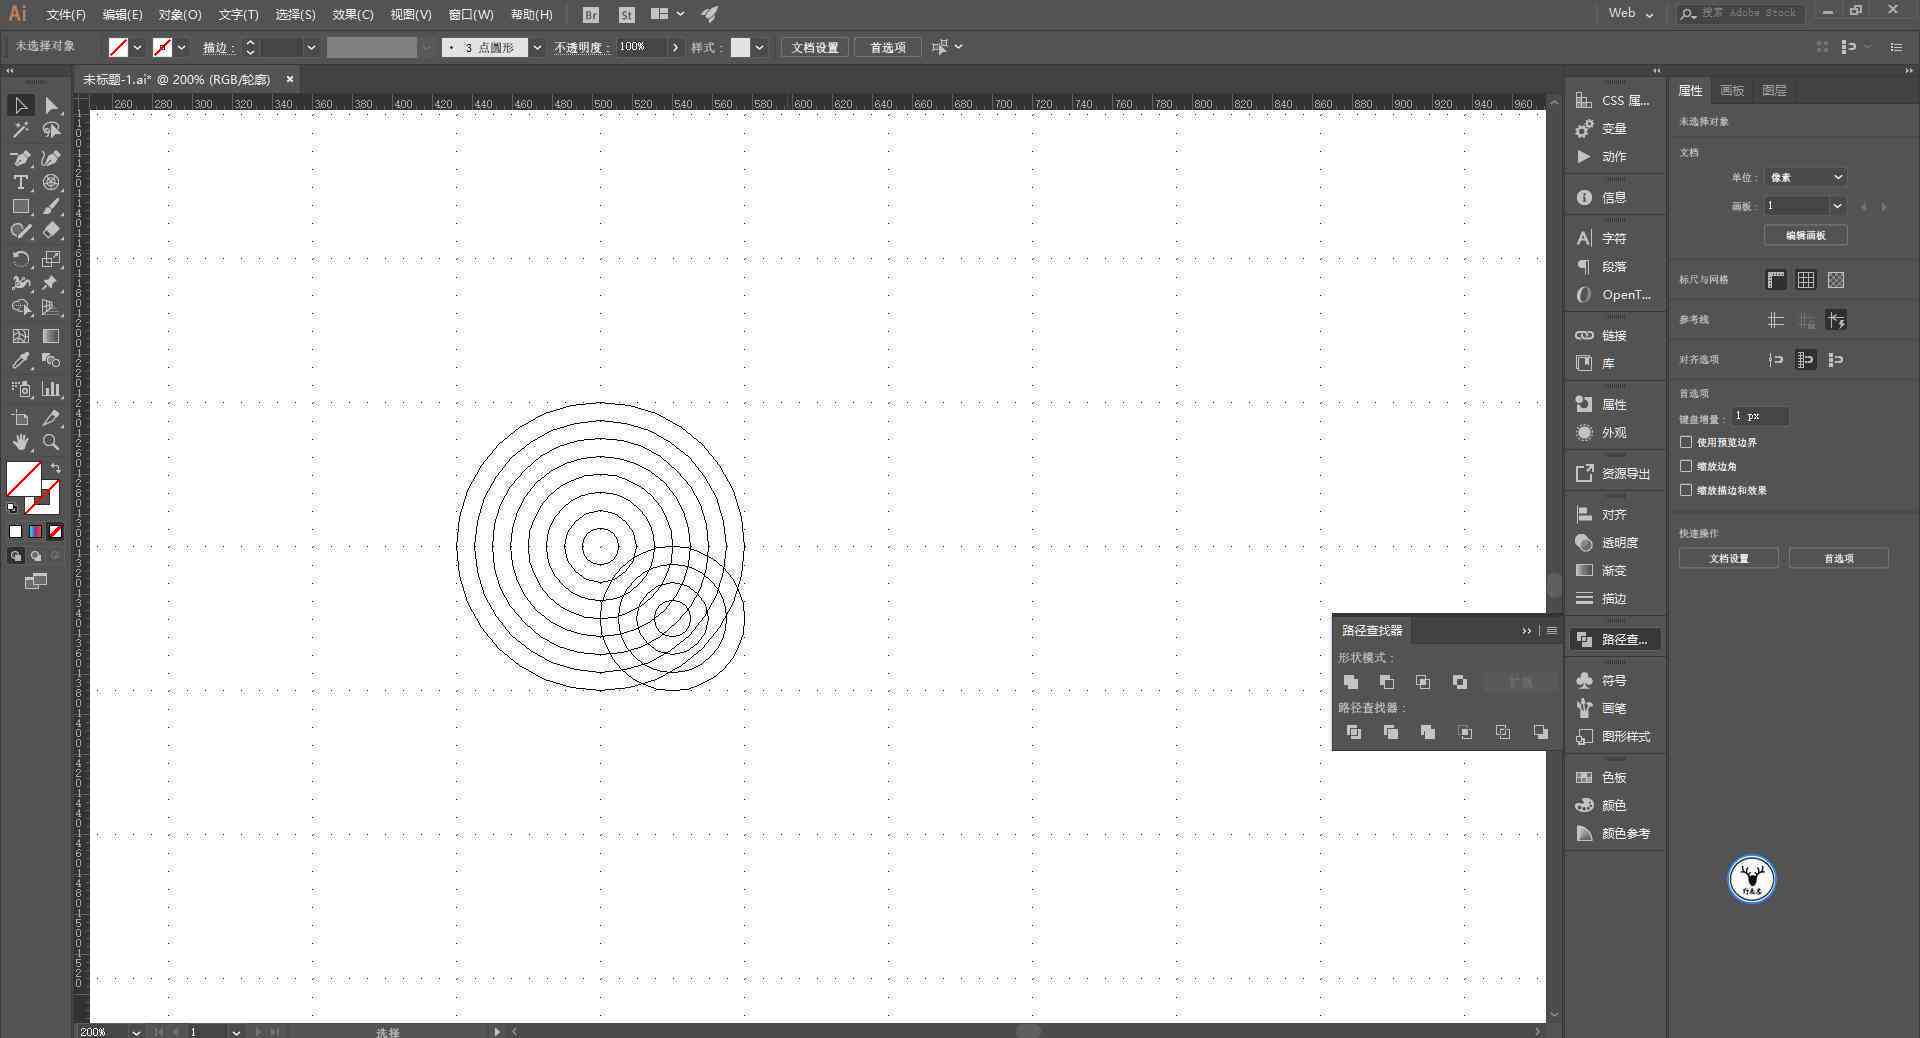Click Minus Front in Pathfinder panel
This screenshot has height=1038, width=1920.
coord(1387,682)
